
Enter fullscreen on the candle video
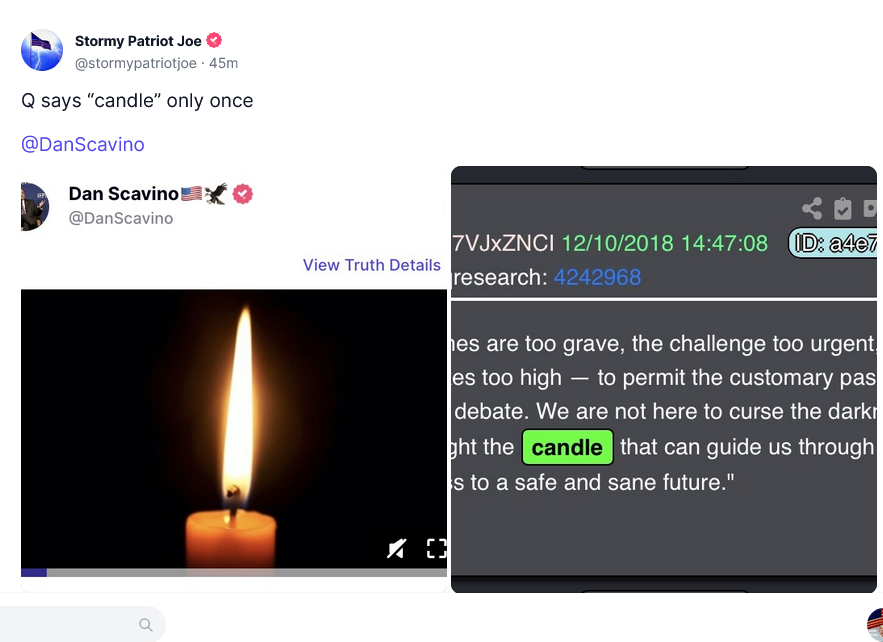pyautogui.click(x=436, y=549)
